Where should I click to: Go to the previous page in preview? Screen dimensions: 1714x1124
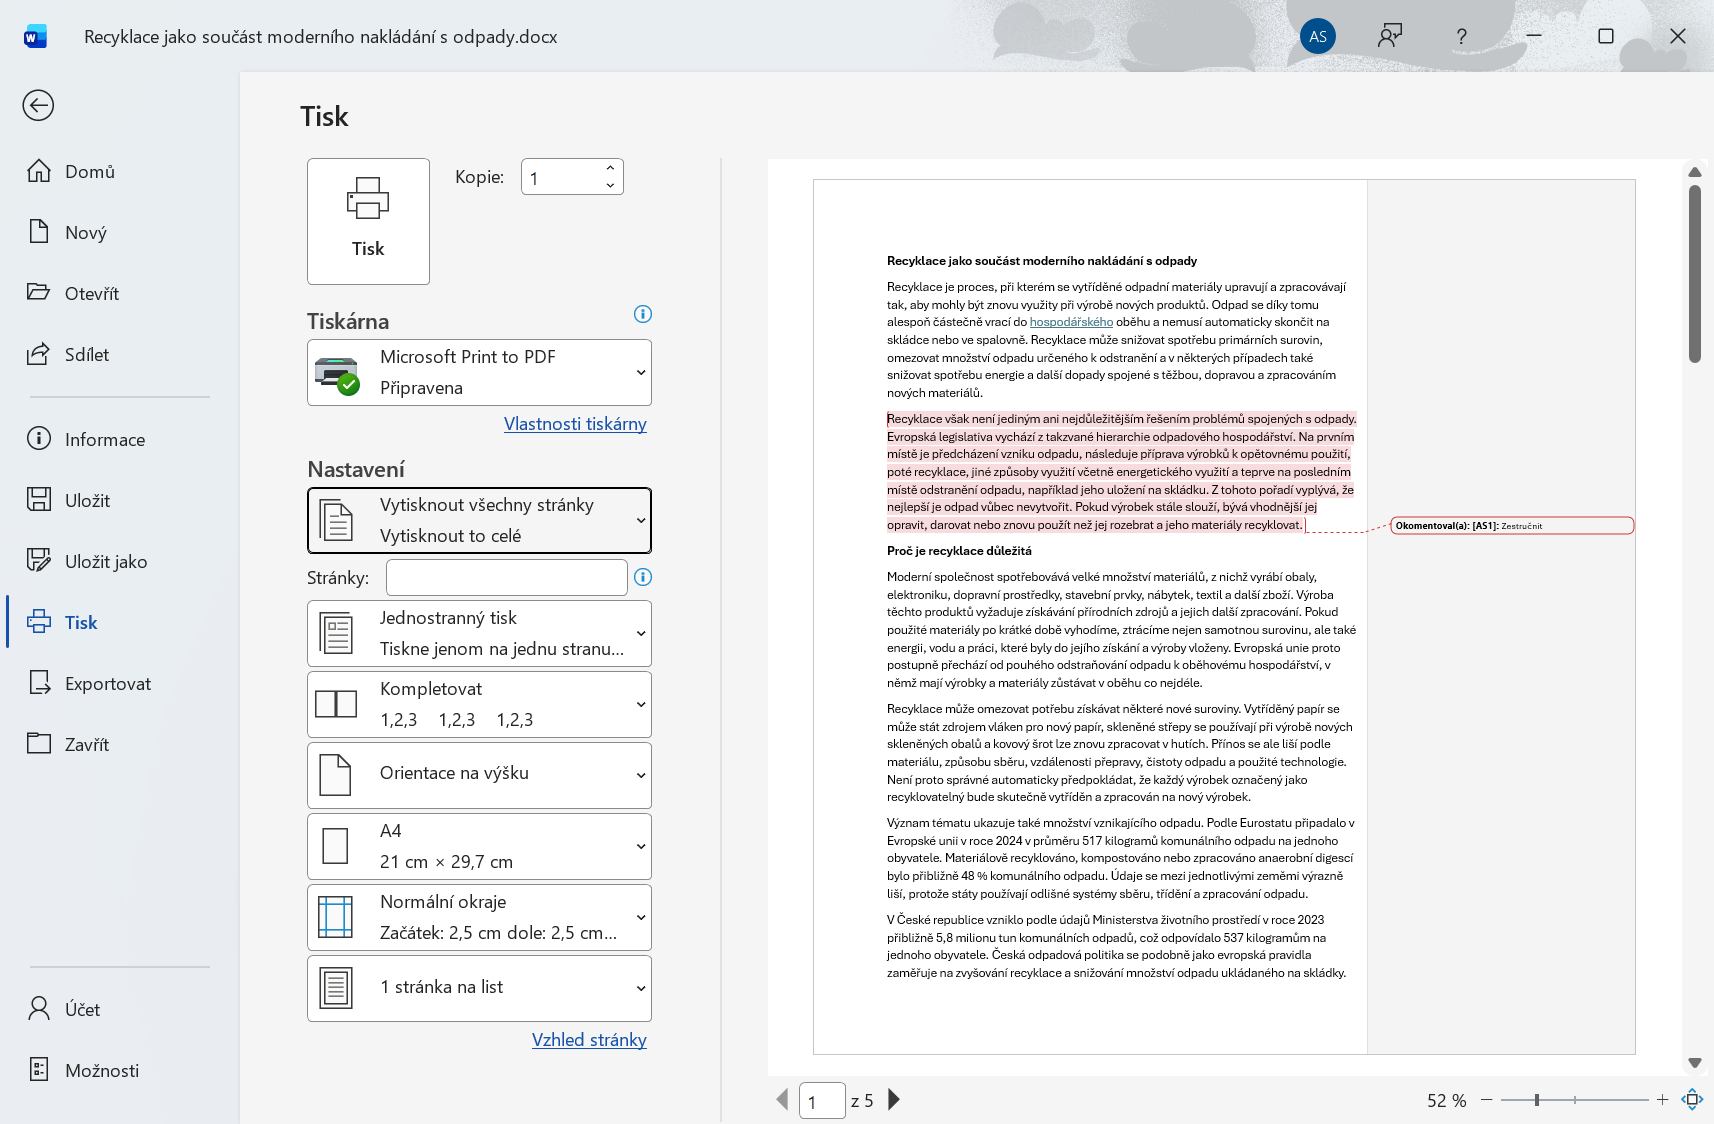[x=782, y=1099]
